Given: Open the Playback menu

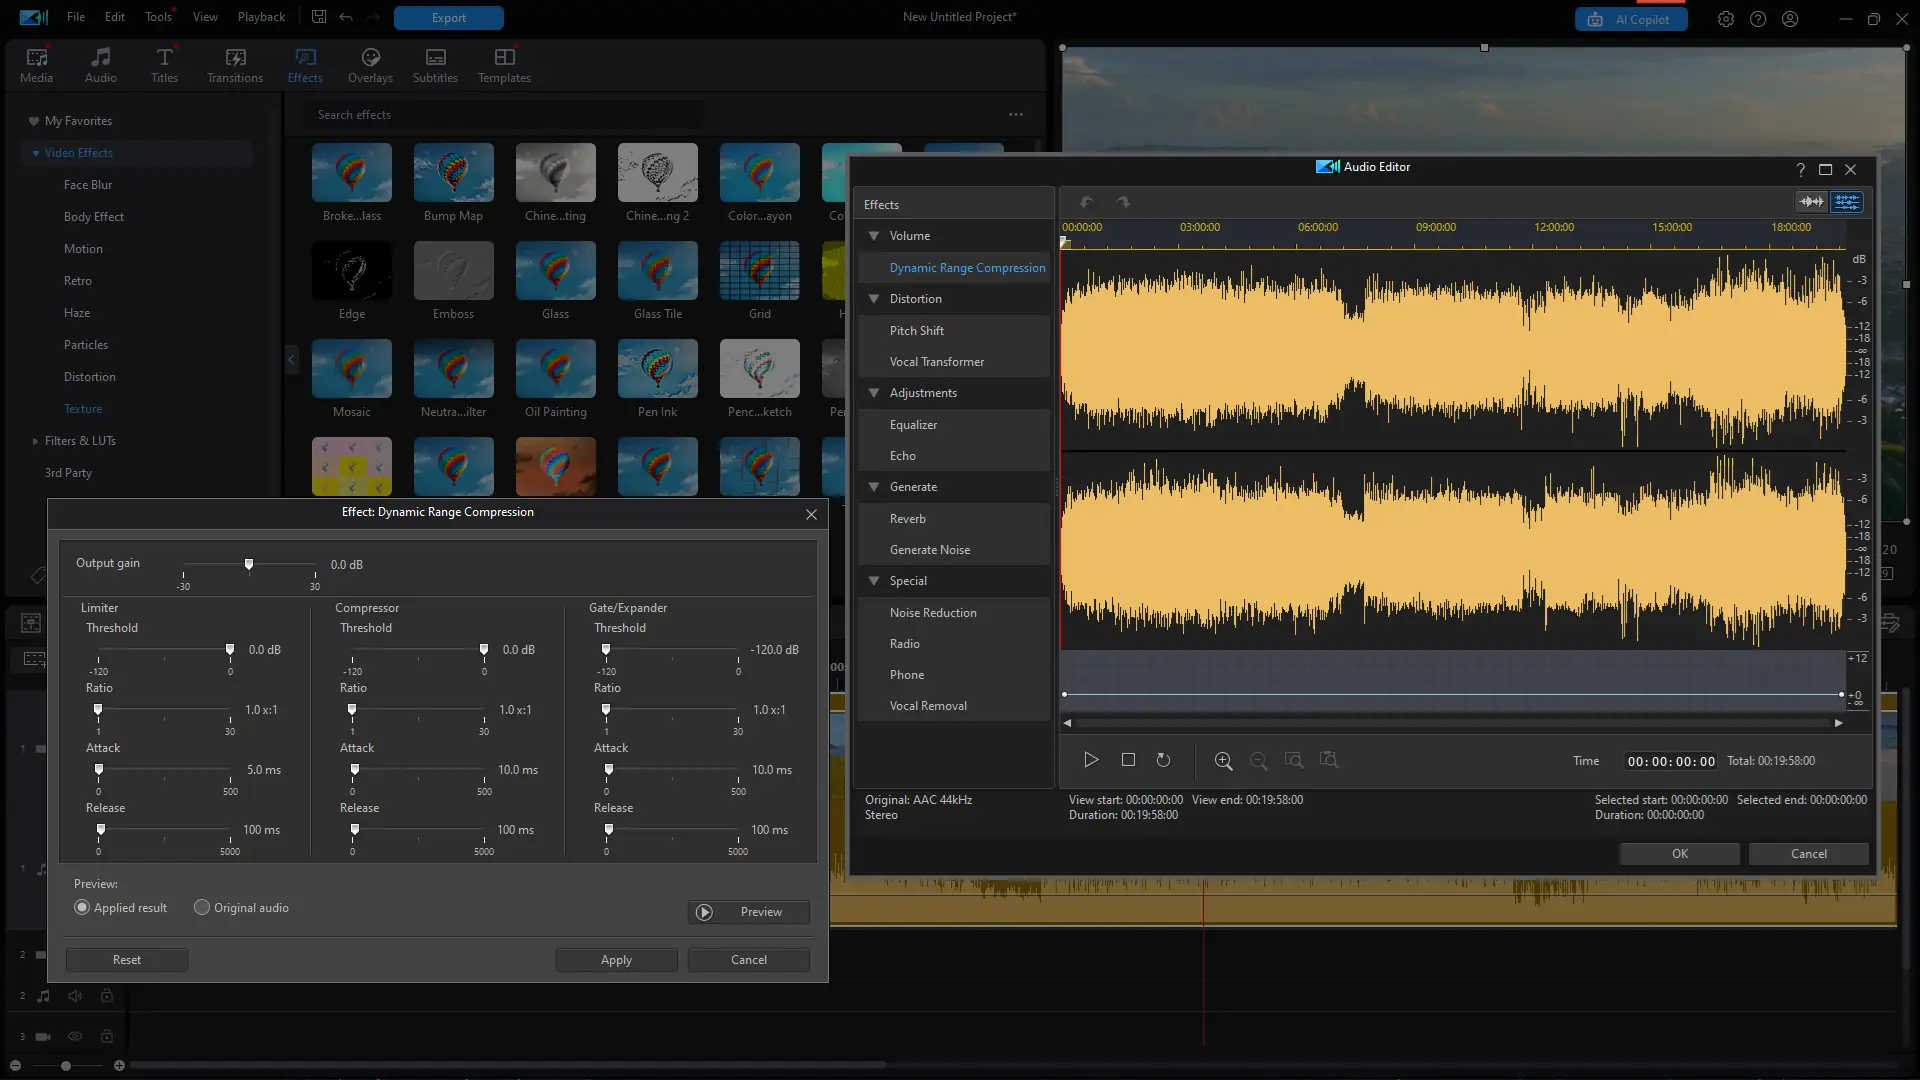Looking at the screenshot, I should point(261,17).
